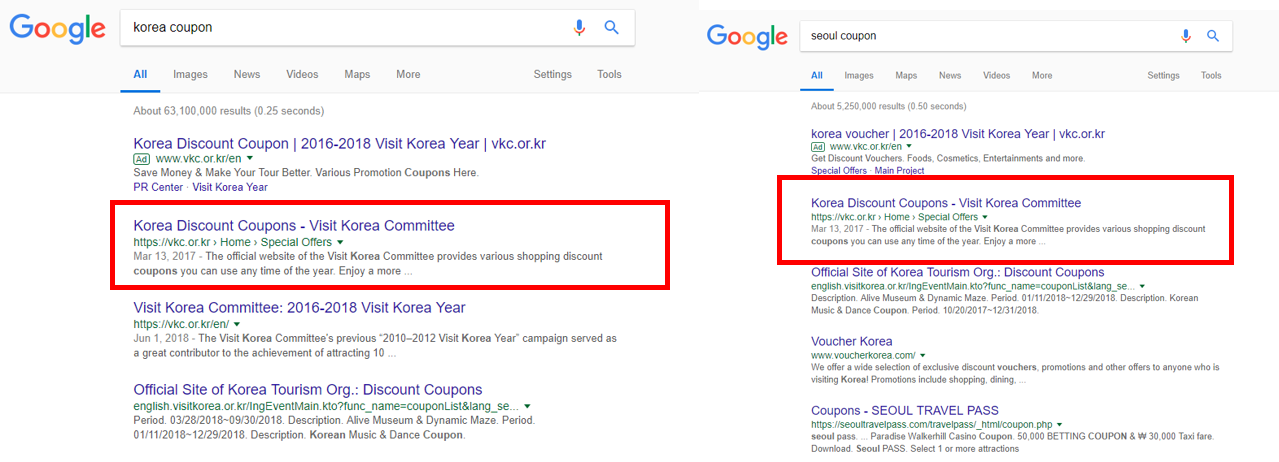Expand arrow after Special Offers in korea coupon window

coord(340,242)
